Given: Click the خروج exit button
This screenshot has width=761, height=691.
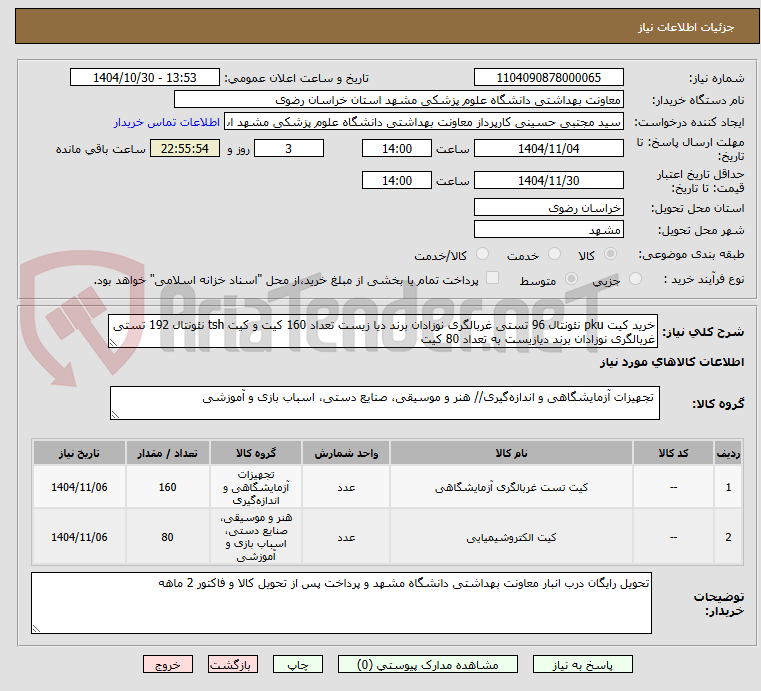Looking at the screenshot, I should [x=167, y=664].
